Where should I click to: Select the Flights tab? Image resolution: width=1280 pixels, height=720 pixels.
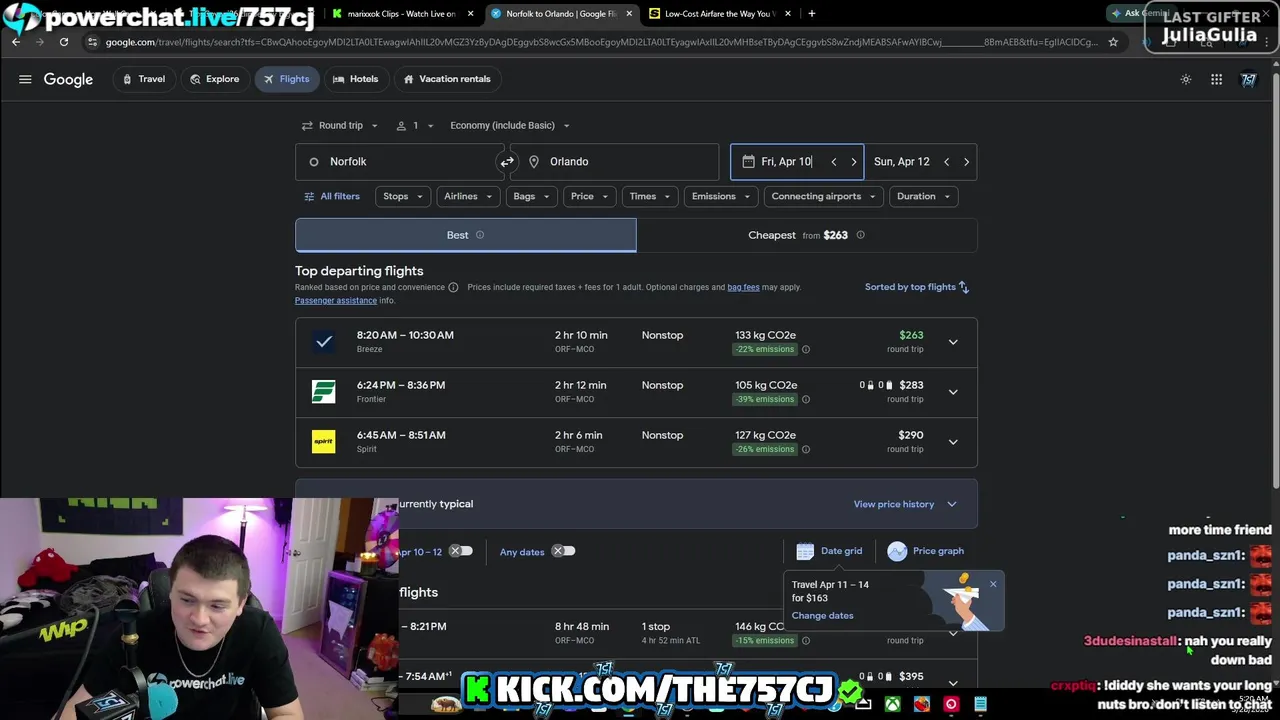287,79
